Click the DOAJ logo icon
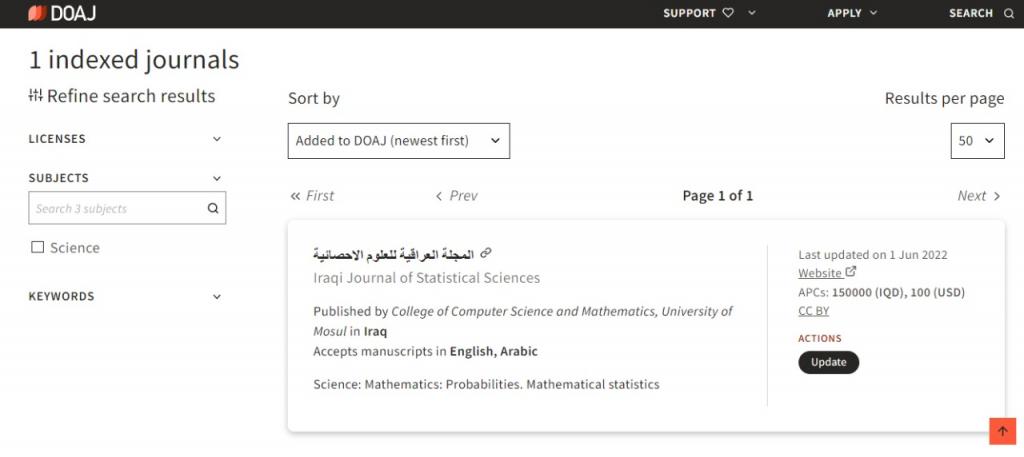1024x457 pixels. coord(38,13)
